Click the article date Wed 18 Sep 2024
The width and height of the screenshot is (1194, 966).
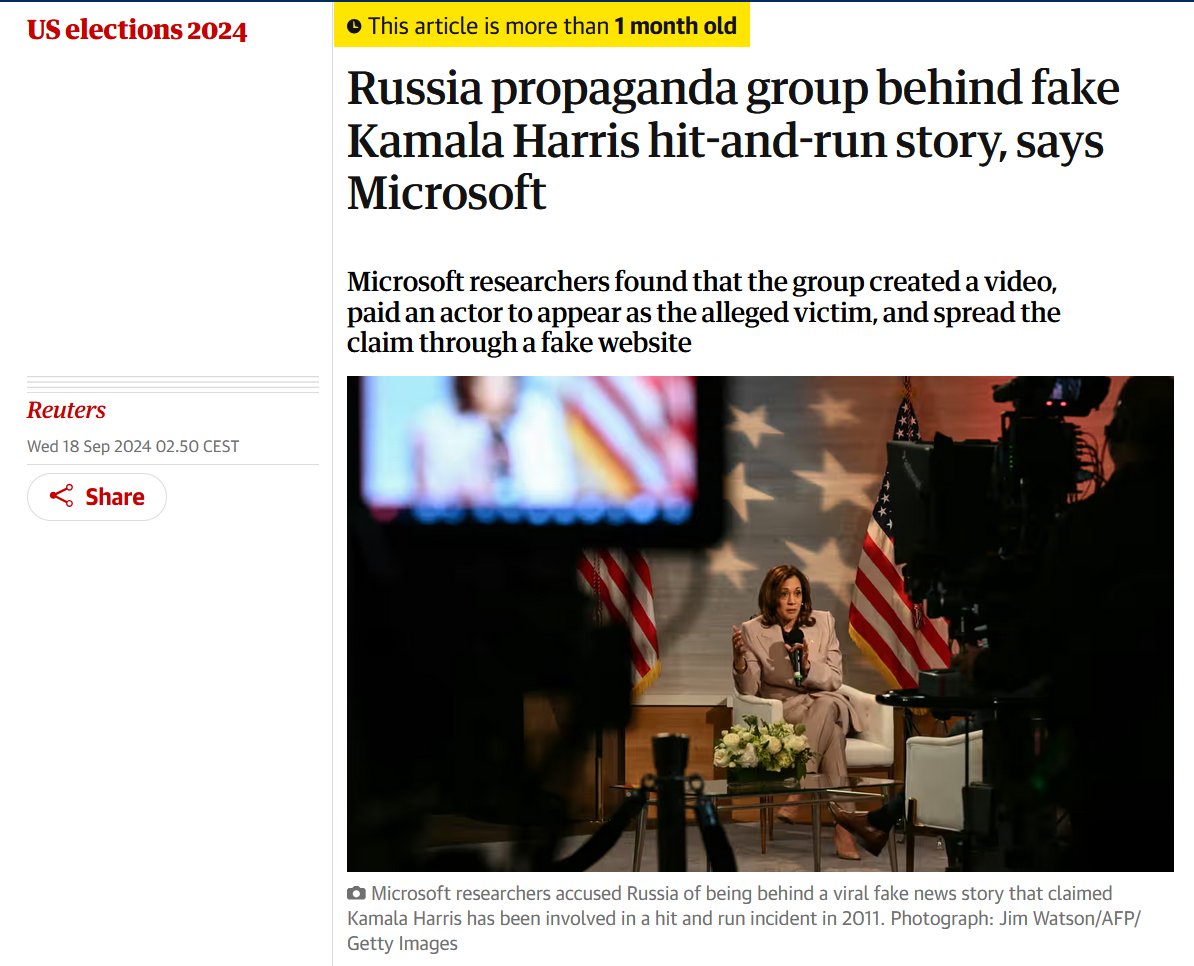click(133, 446)
